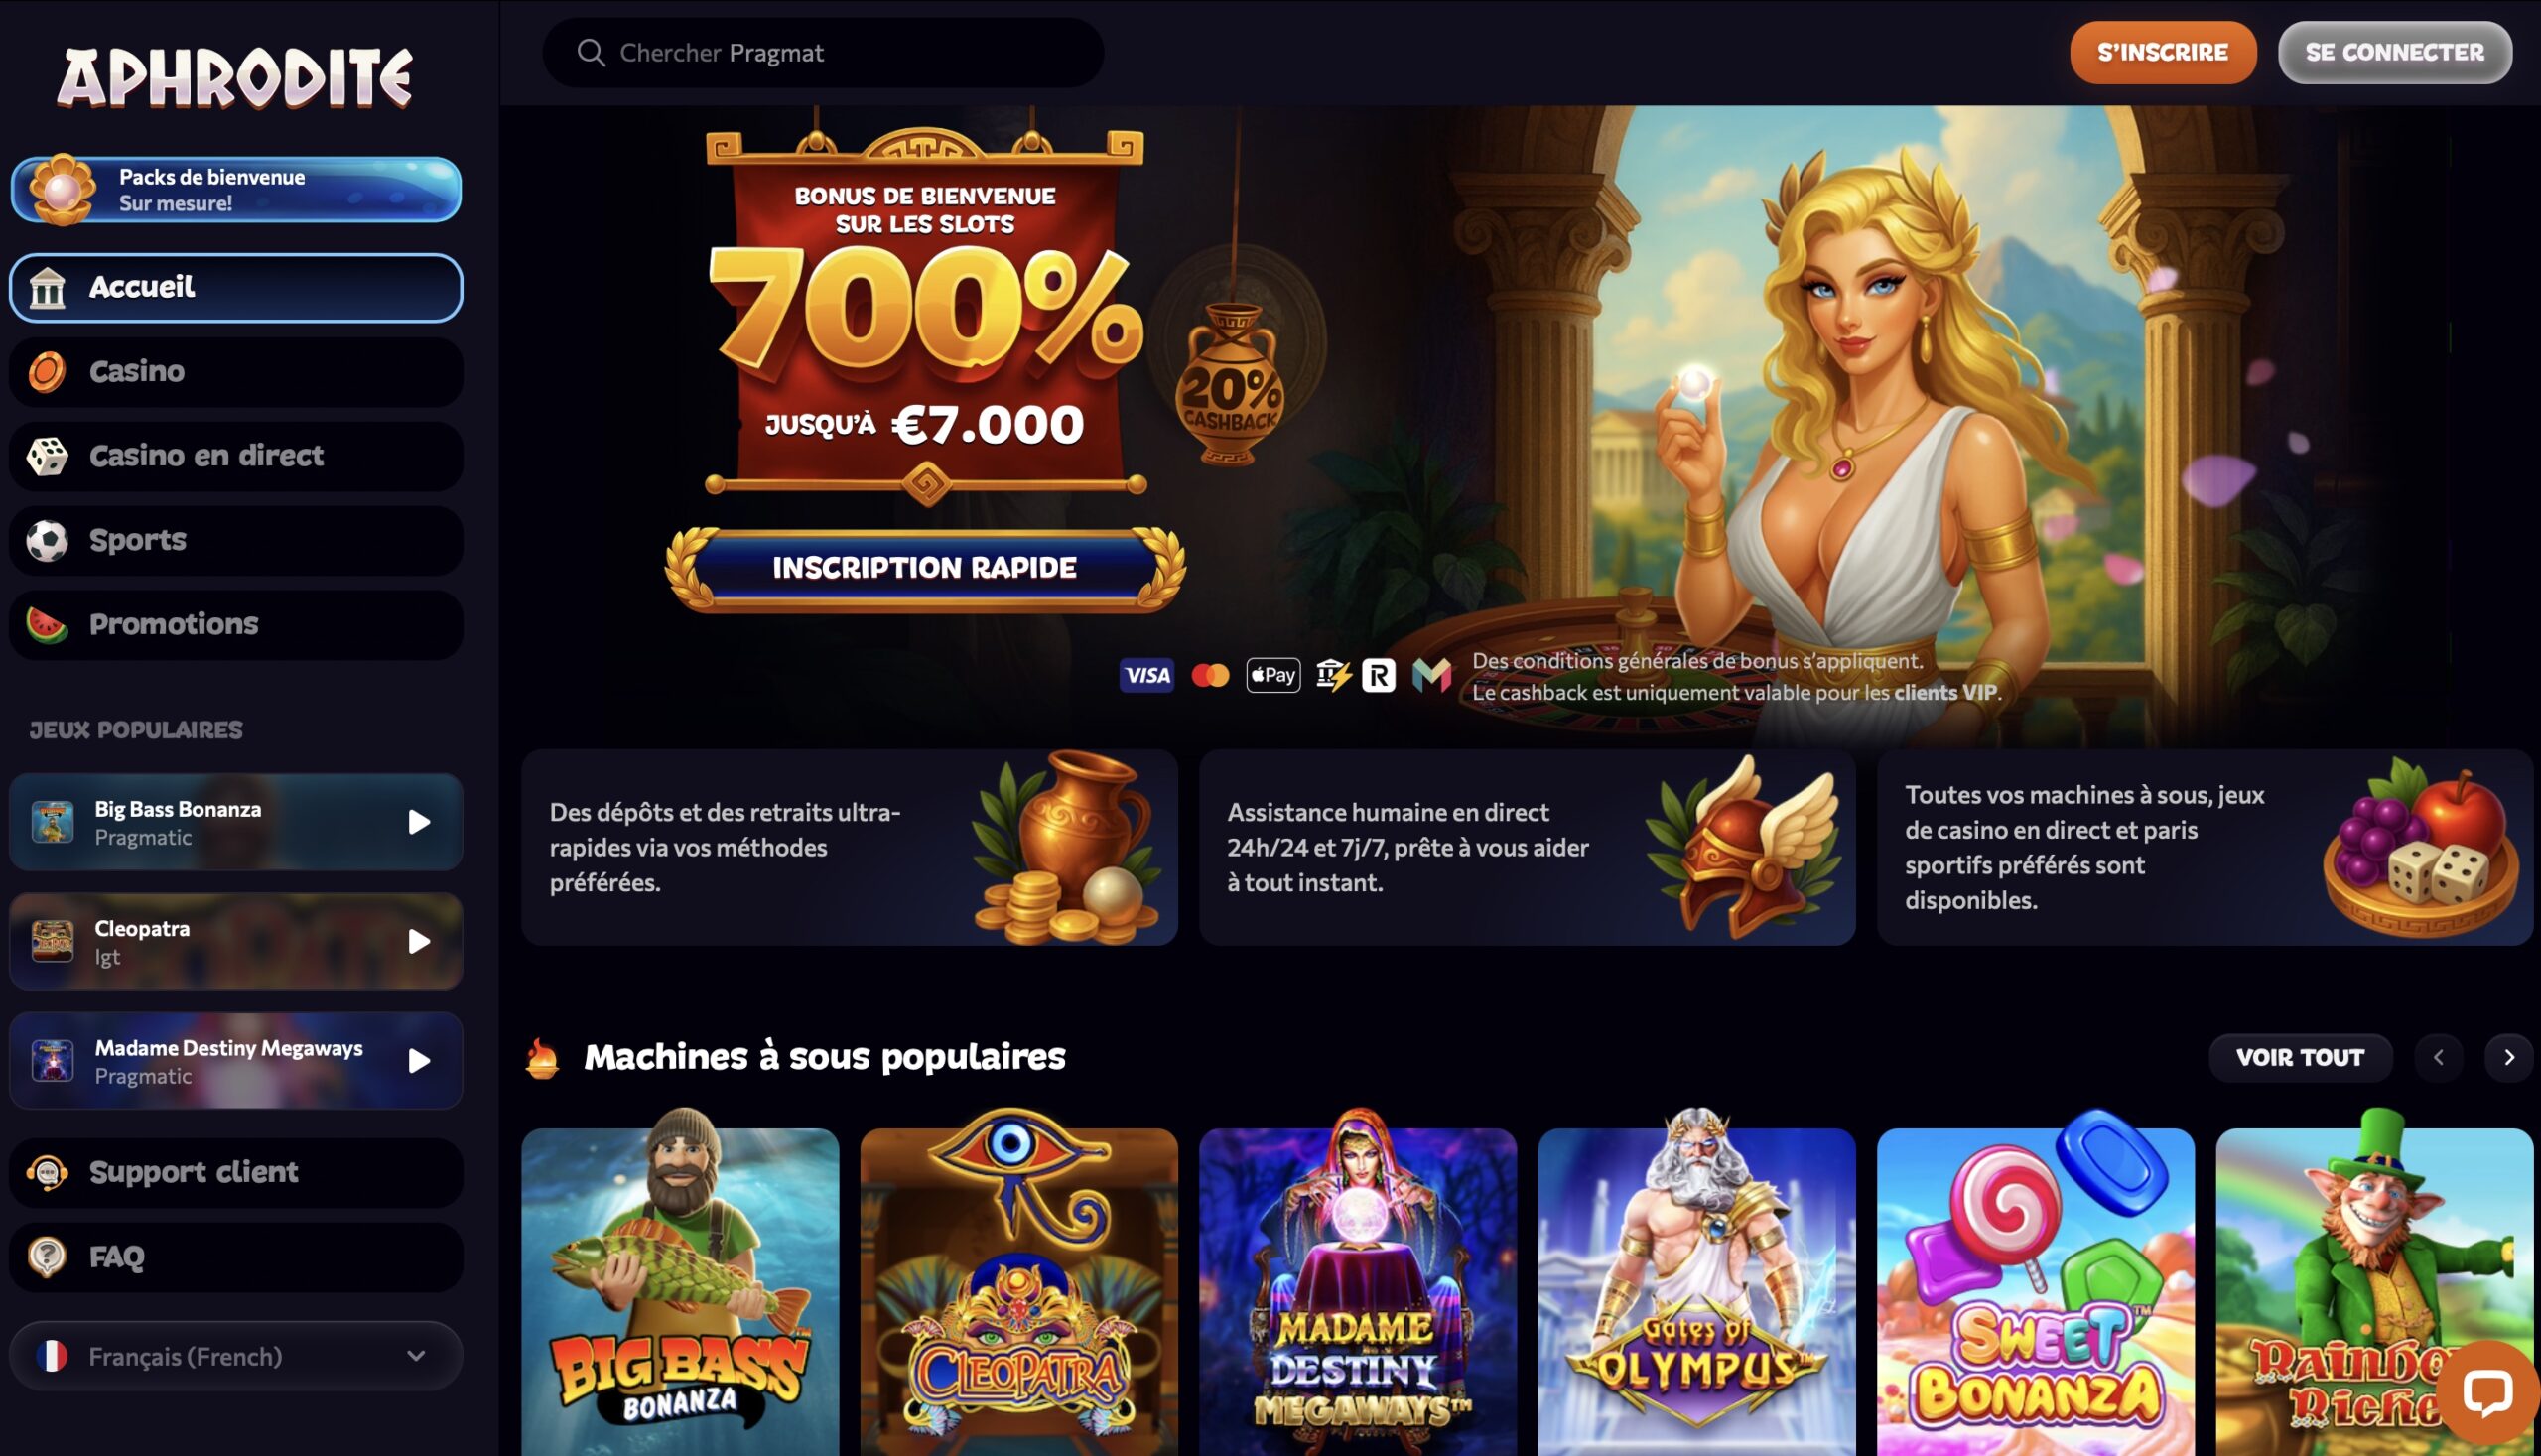Click the S'INSCRIRE button

[x=2162, y=52]
